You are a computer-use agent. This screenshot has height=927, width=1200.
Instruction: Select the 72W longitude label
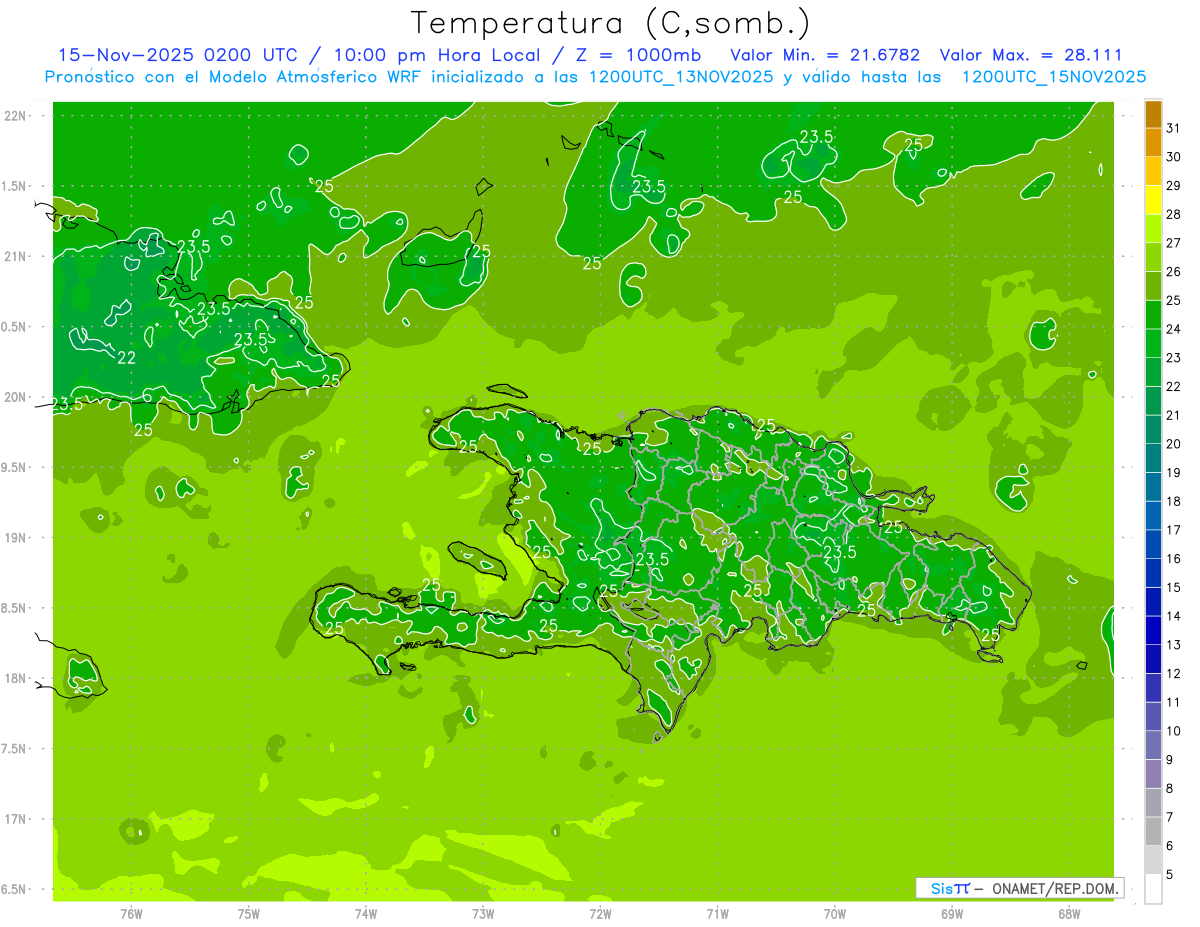600,913
